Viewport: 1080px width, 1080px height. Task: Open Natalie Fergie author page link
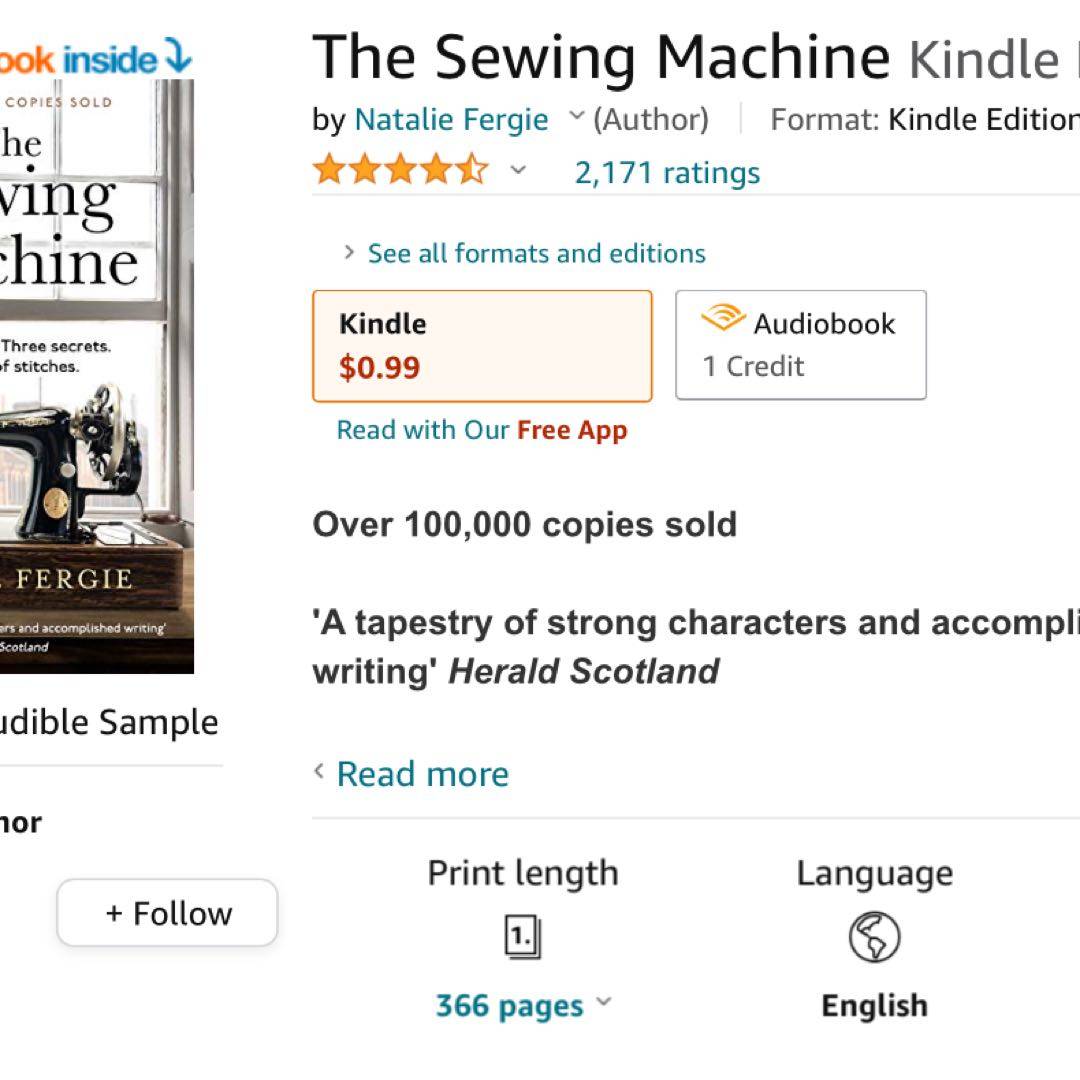pos(451,120)
